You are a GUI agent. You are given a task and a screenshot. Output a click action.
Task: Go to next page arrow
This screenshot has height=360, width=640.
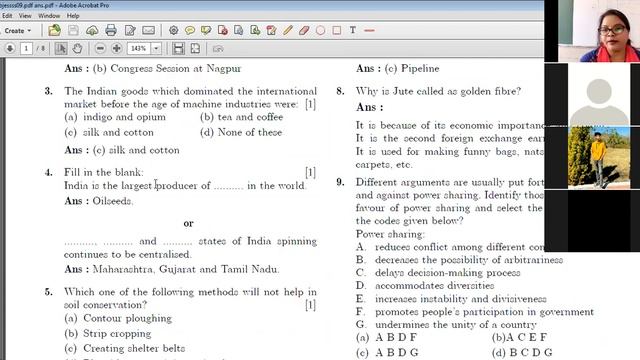[x=10, y=49]
